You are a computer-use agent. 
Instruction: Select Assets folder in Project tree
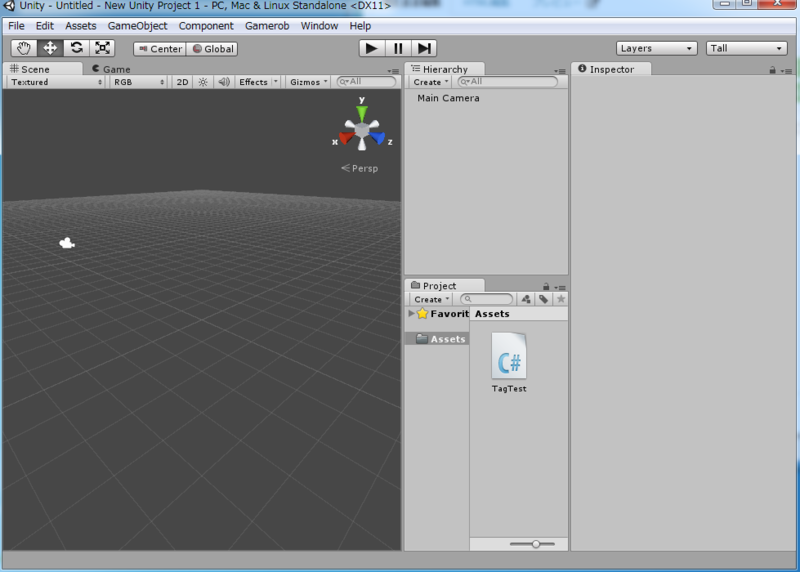click(x=438, y=339)
